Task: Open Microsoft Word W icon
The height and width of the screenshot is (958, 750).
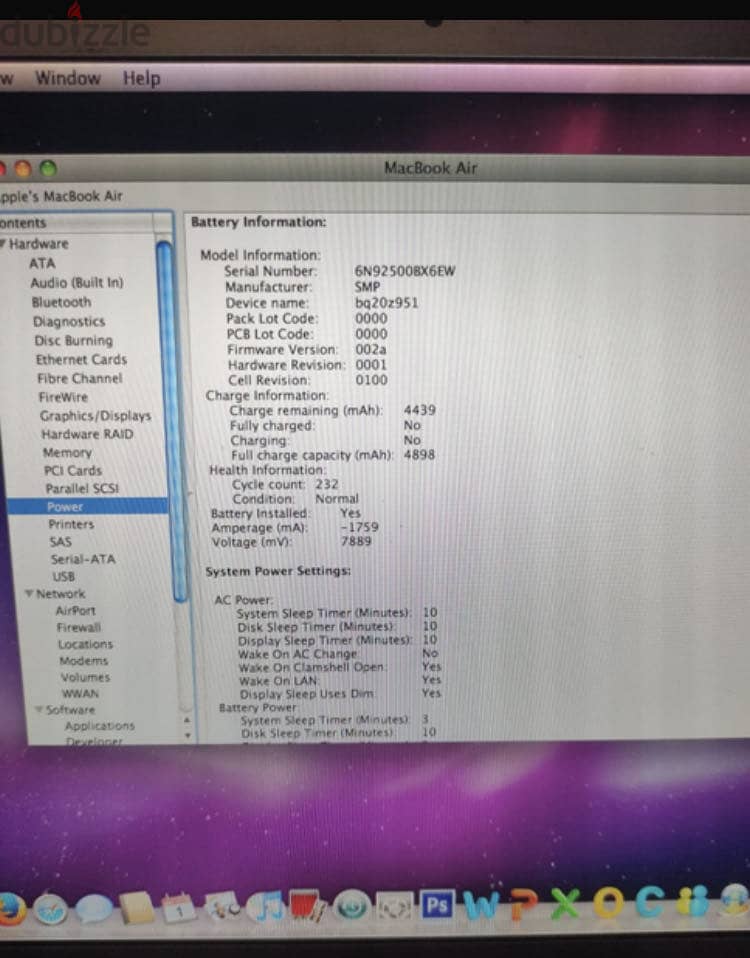Action: 481,905
